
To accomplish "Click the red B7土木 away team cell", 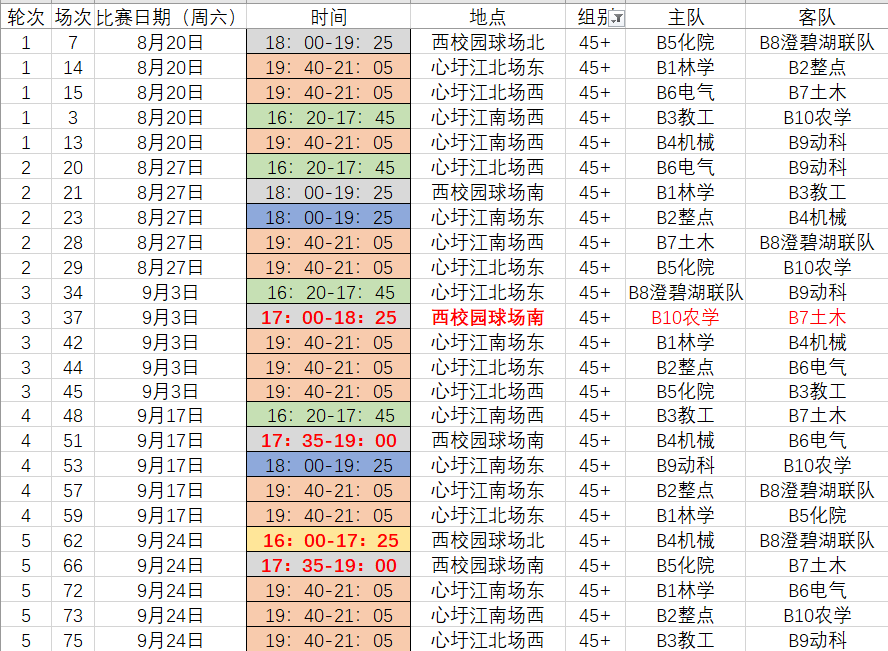I will pos(816,317).
